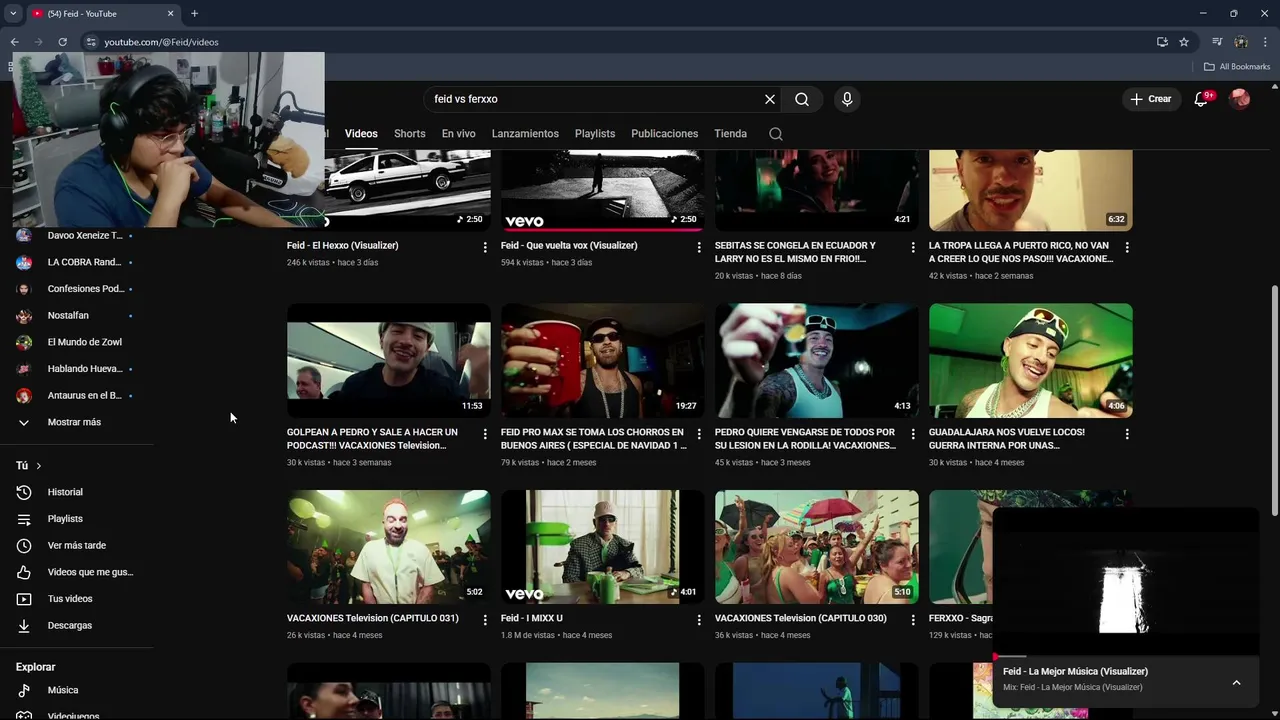The image size is (1280, 720).
Task: Open options menu for Feid - El Hexxo video
Action: pyautogui.click(x=485, y=247)
